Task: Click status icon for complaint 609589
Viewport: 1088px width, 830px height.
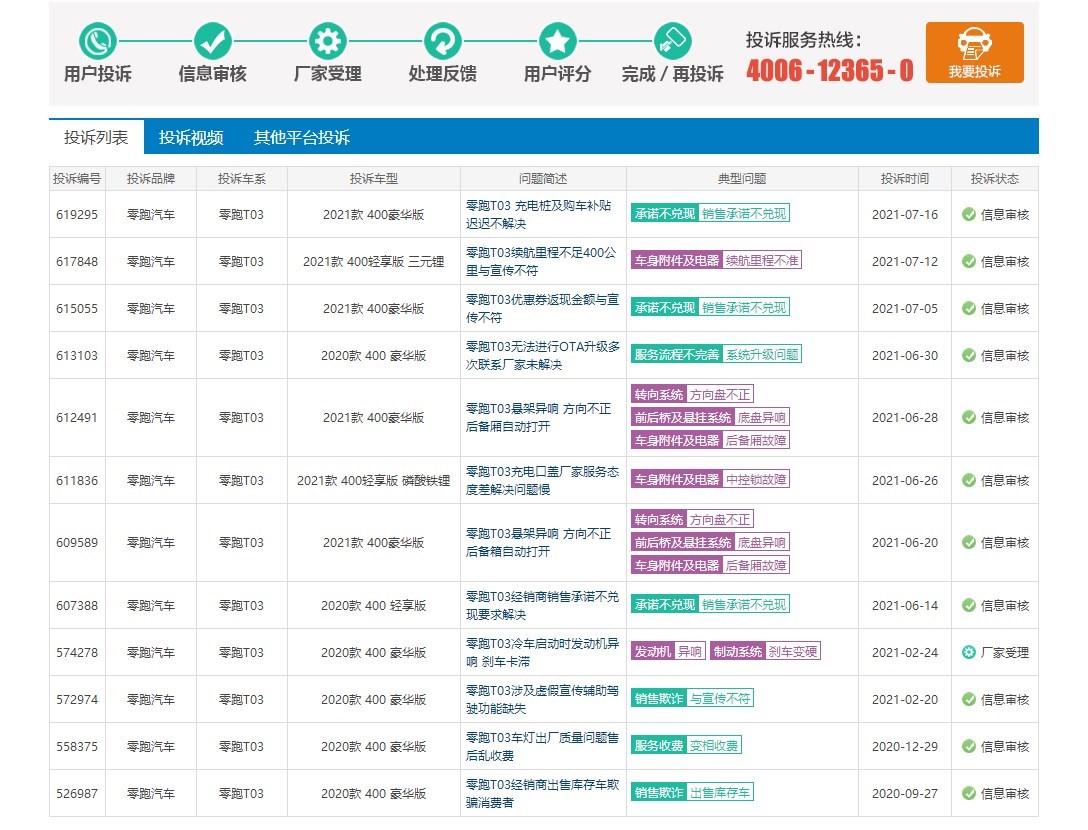Action: coord(969,542)
